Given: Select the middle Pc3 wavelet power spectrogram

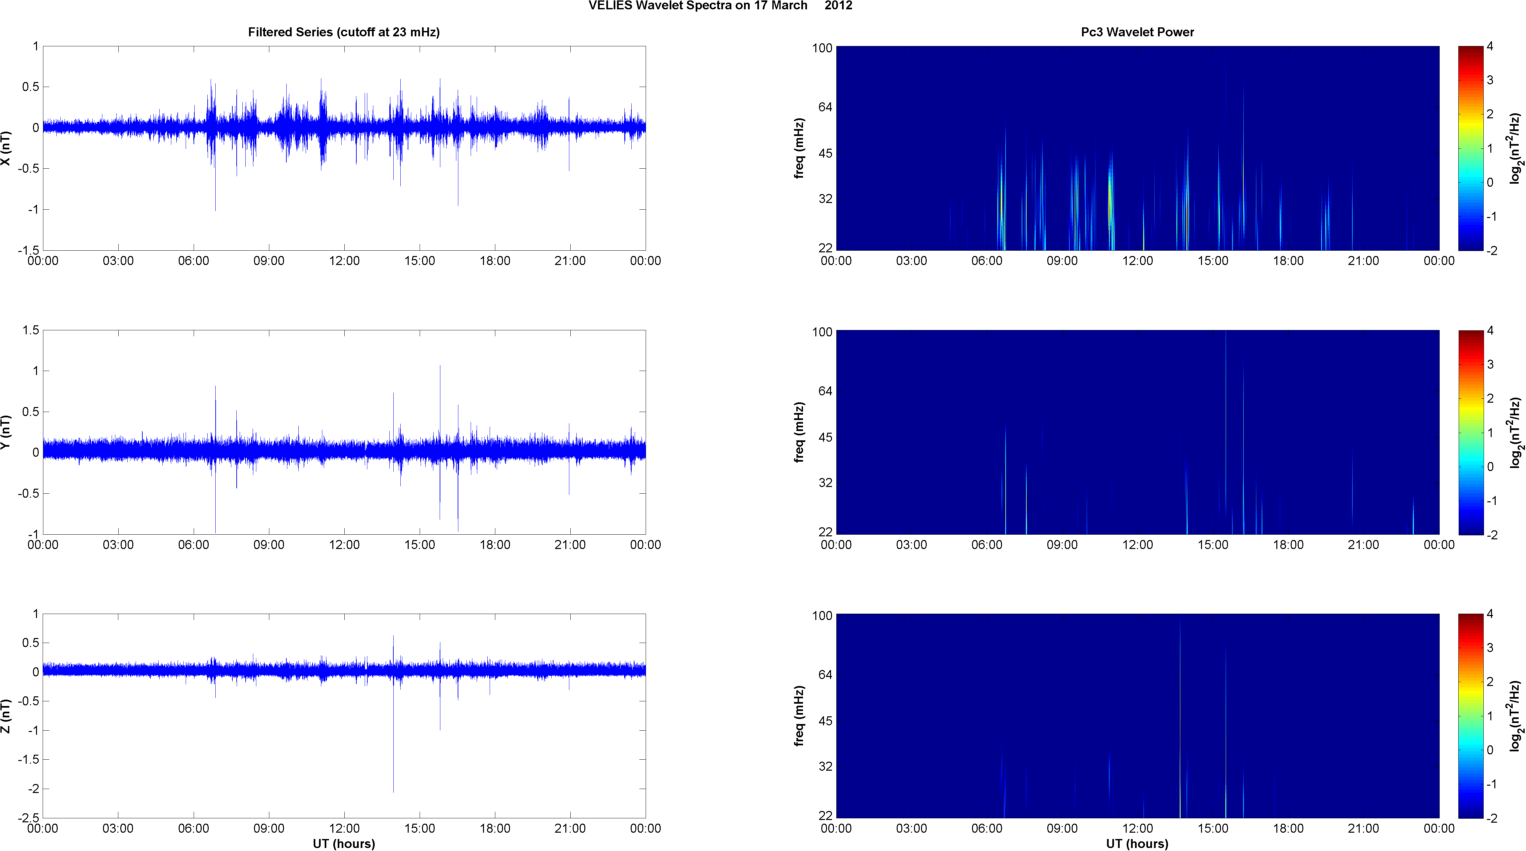Looking at the screenshot, I should [x=1137, y=432].
